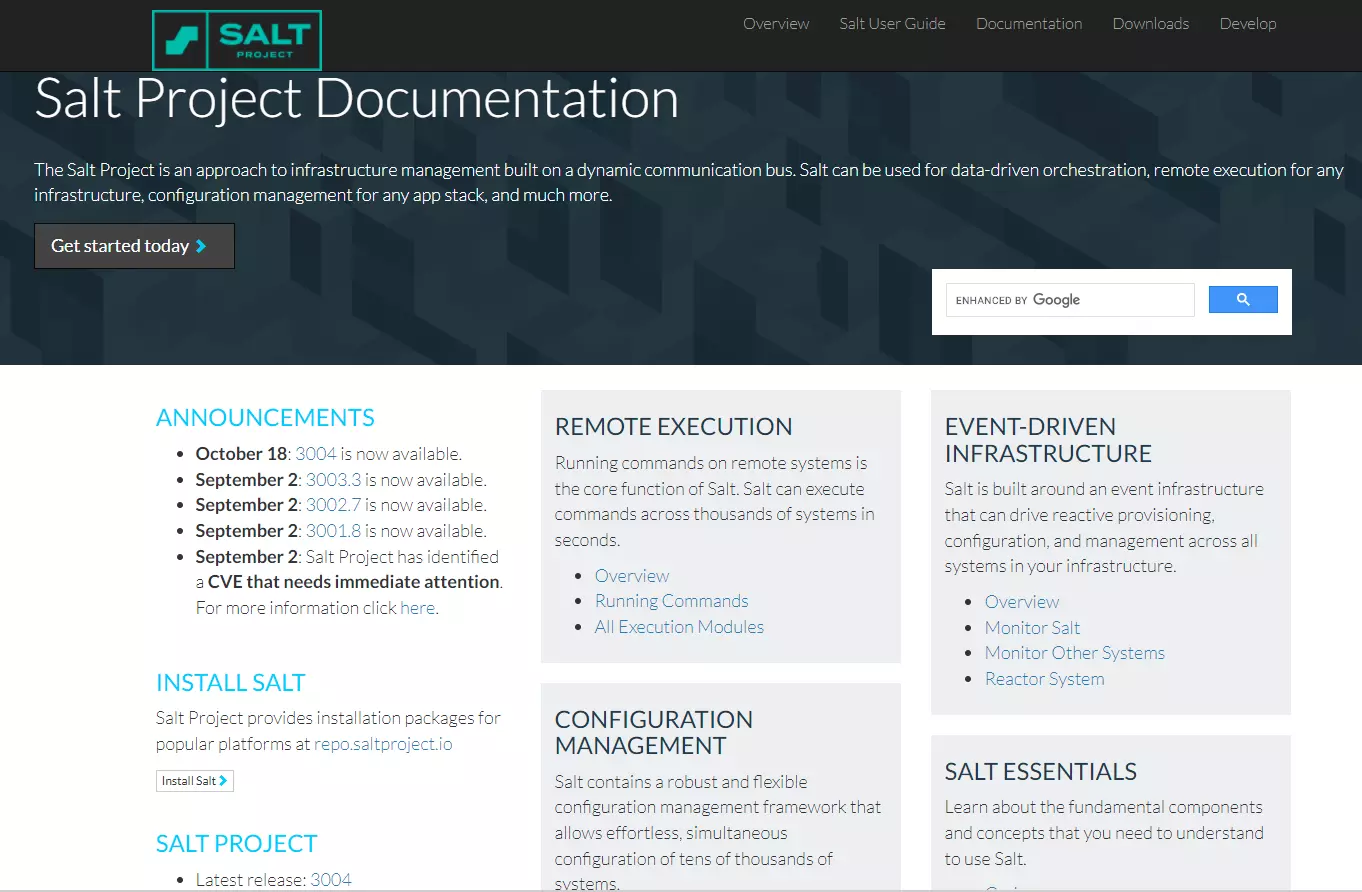Visit the repo.saltproject.io link

pyautogui.click(x=383, y=744)
